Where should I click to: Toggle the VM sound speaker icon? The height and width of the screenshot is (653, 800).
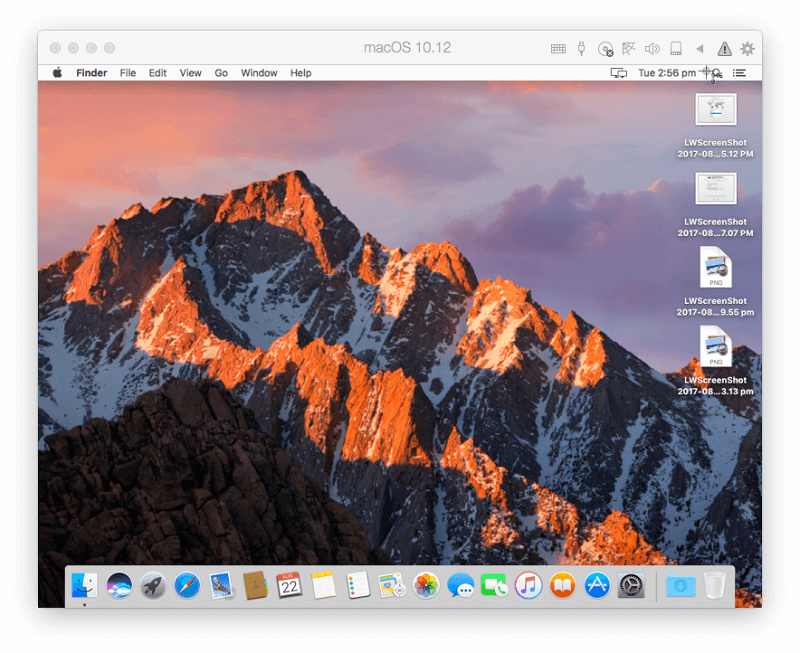click(652, 48)
